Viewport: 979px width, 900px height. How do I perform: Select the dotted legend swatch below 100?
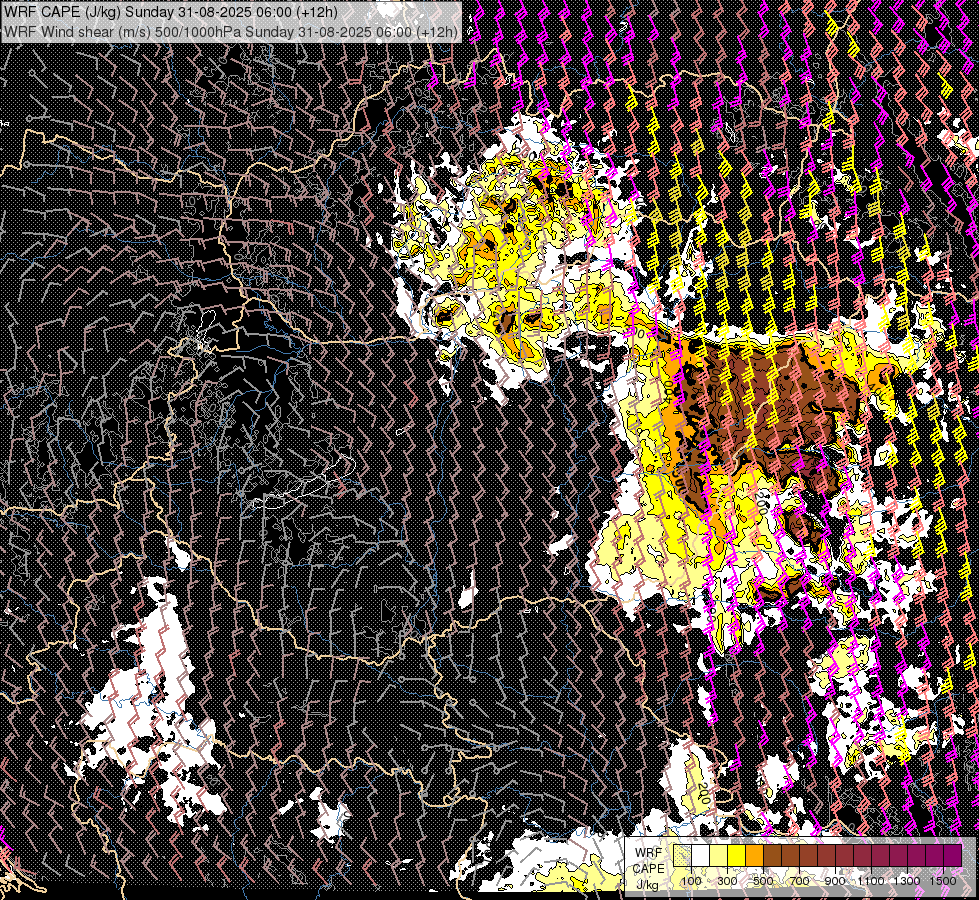point(682,855)
